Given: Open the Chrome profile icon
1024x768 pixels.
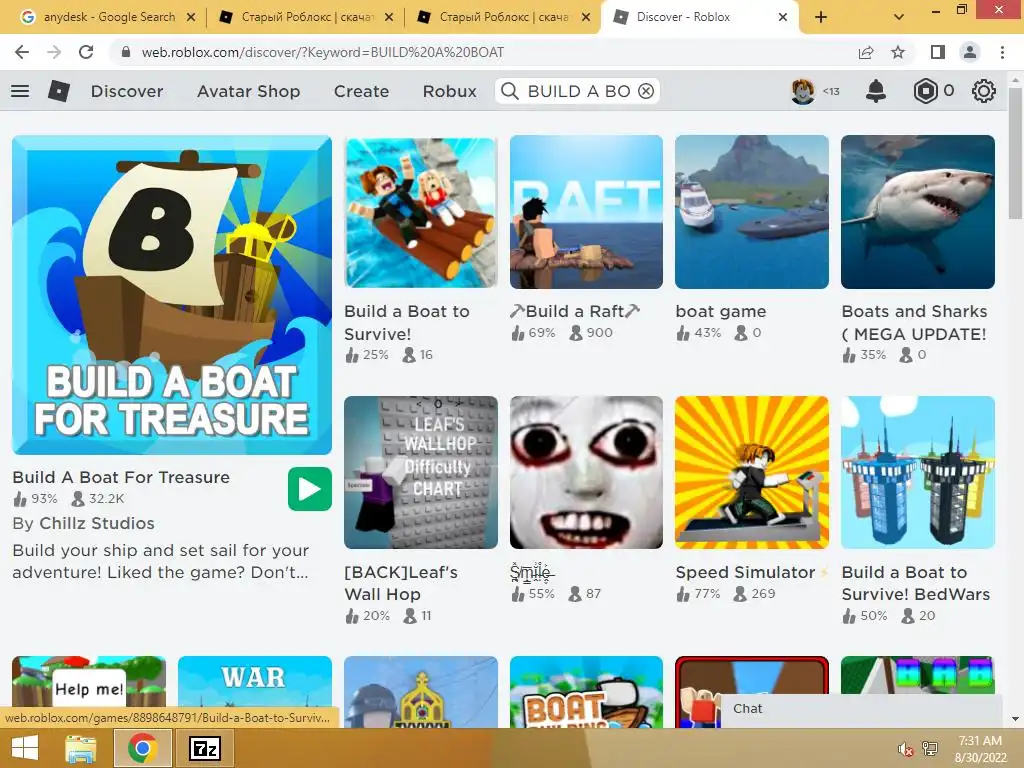Looking at the screenshot, I should click(x=970, y=52).
